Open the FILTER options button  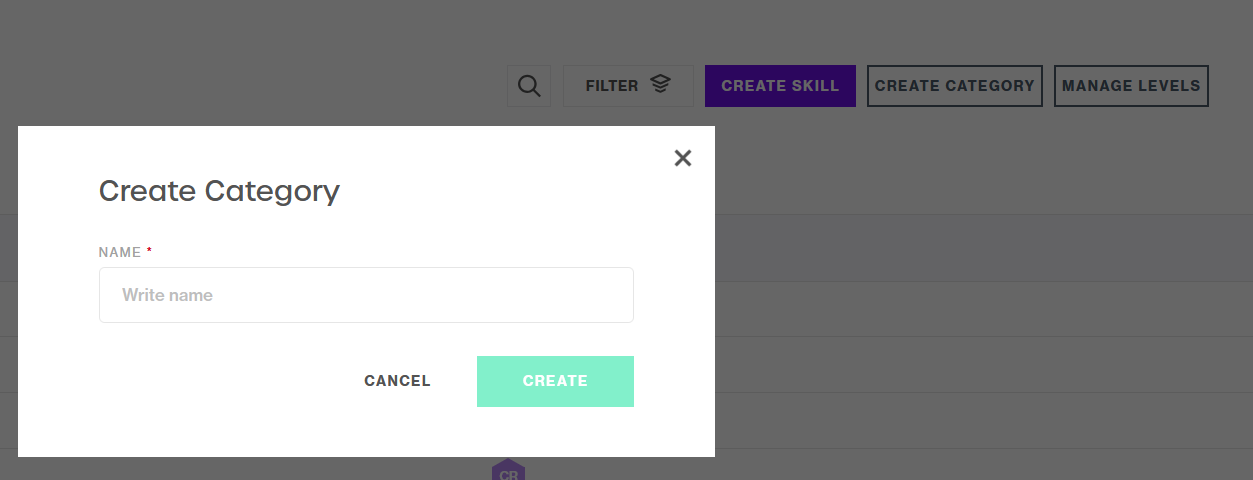[x=628, y=86]
